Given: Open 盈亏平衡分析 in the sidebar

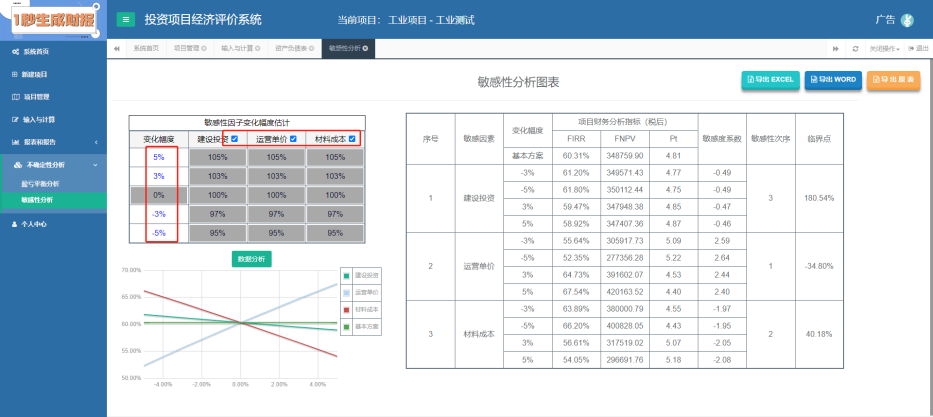Looking at the screenshot, I should (x=40, y=183).
